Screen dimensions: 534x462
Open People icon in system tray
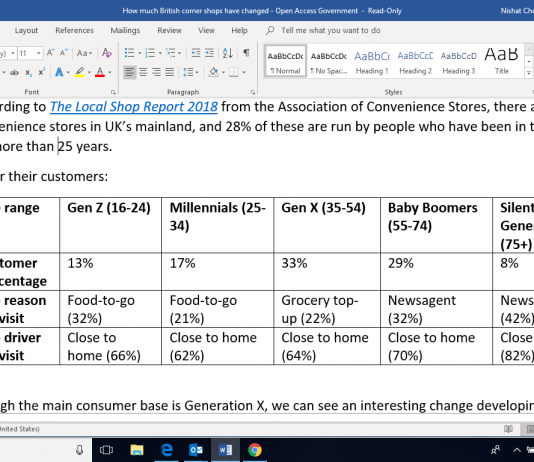(x=496, y=450)
